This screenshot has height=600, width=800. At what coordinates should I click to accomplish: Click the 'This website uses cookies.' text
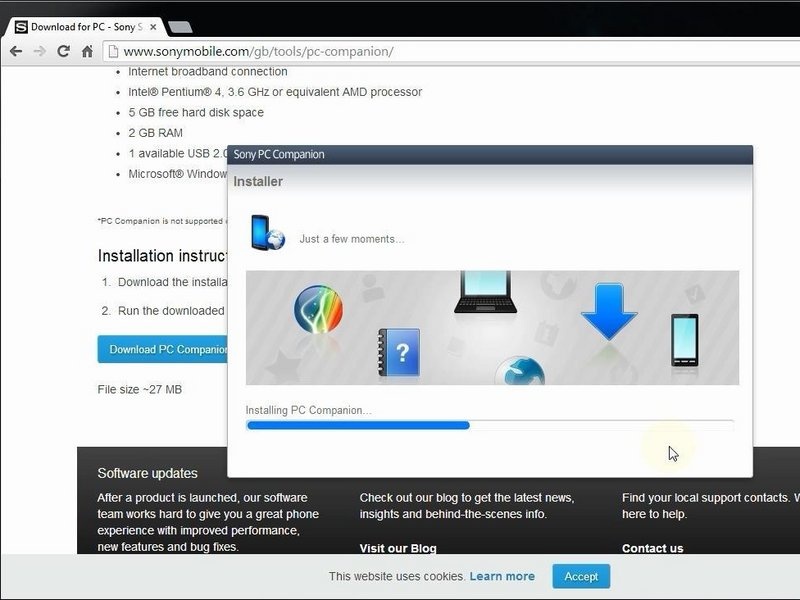tap(397, 576)
